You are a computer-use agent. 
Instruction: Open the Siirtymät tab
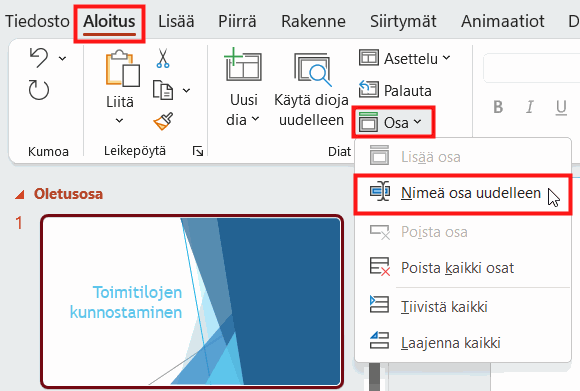(403, 21)
